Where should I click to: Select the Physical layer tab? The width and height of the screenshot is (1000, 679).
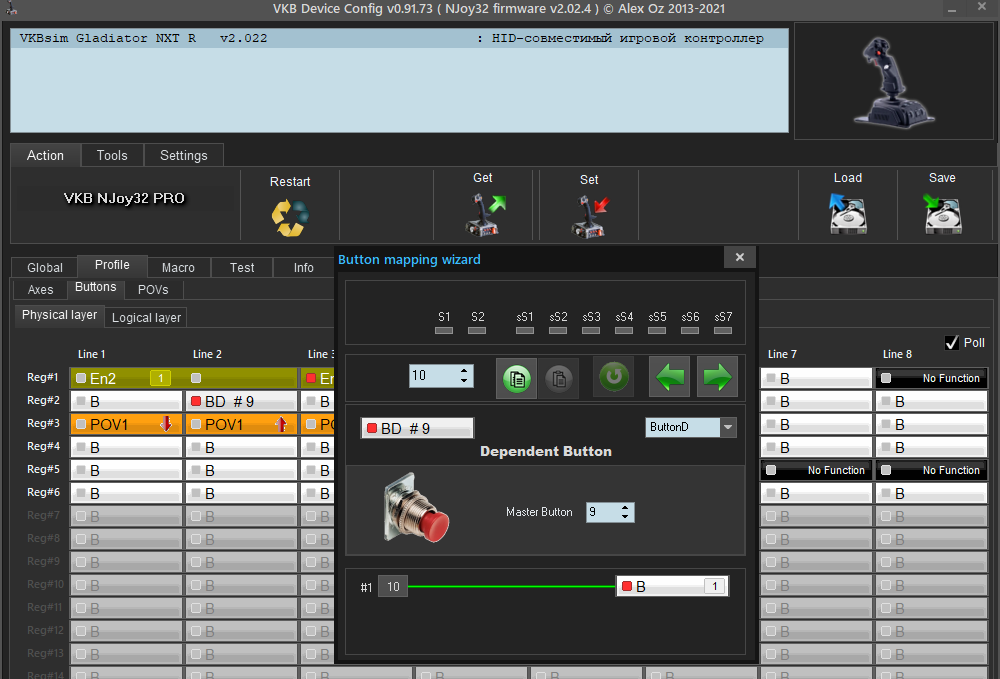59,315
